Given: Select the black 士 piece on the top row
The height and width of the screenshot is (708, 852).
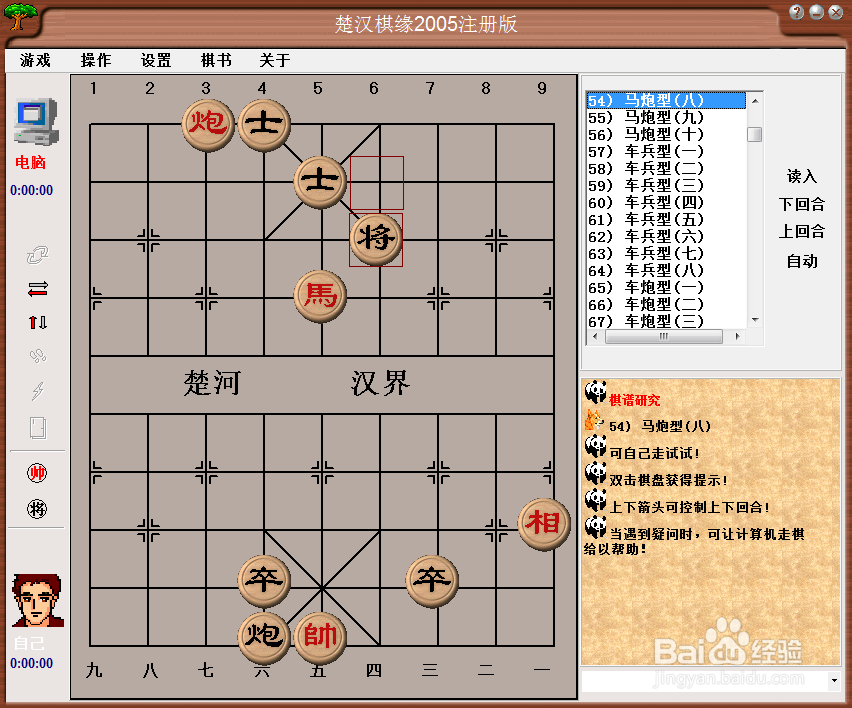Looking at the screenshot, I should click(x=264, y=125).
